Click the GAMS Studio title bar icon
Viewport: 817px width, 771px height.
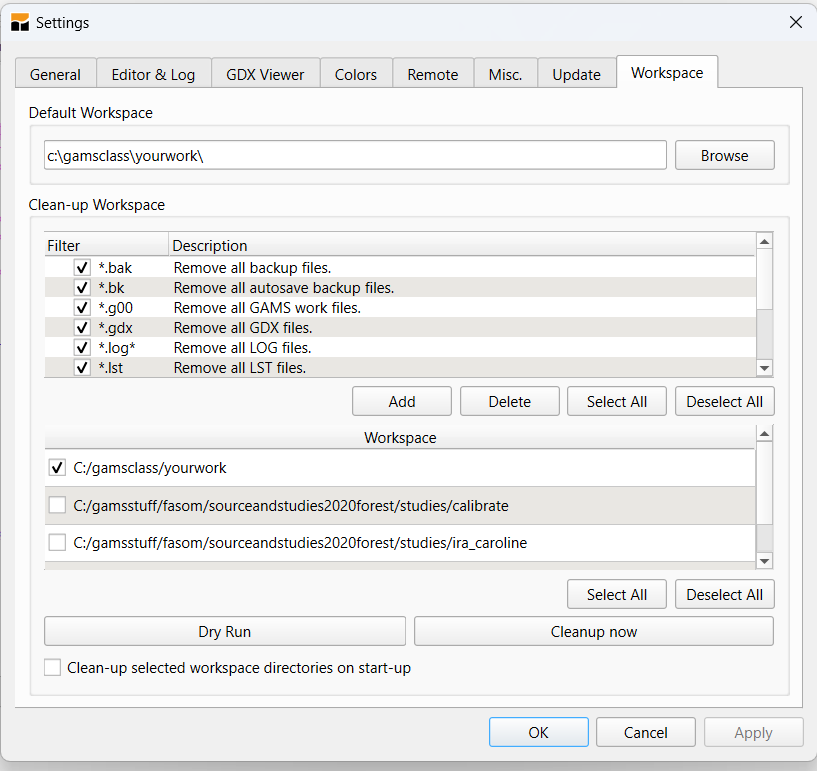click(20, 22)
